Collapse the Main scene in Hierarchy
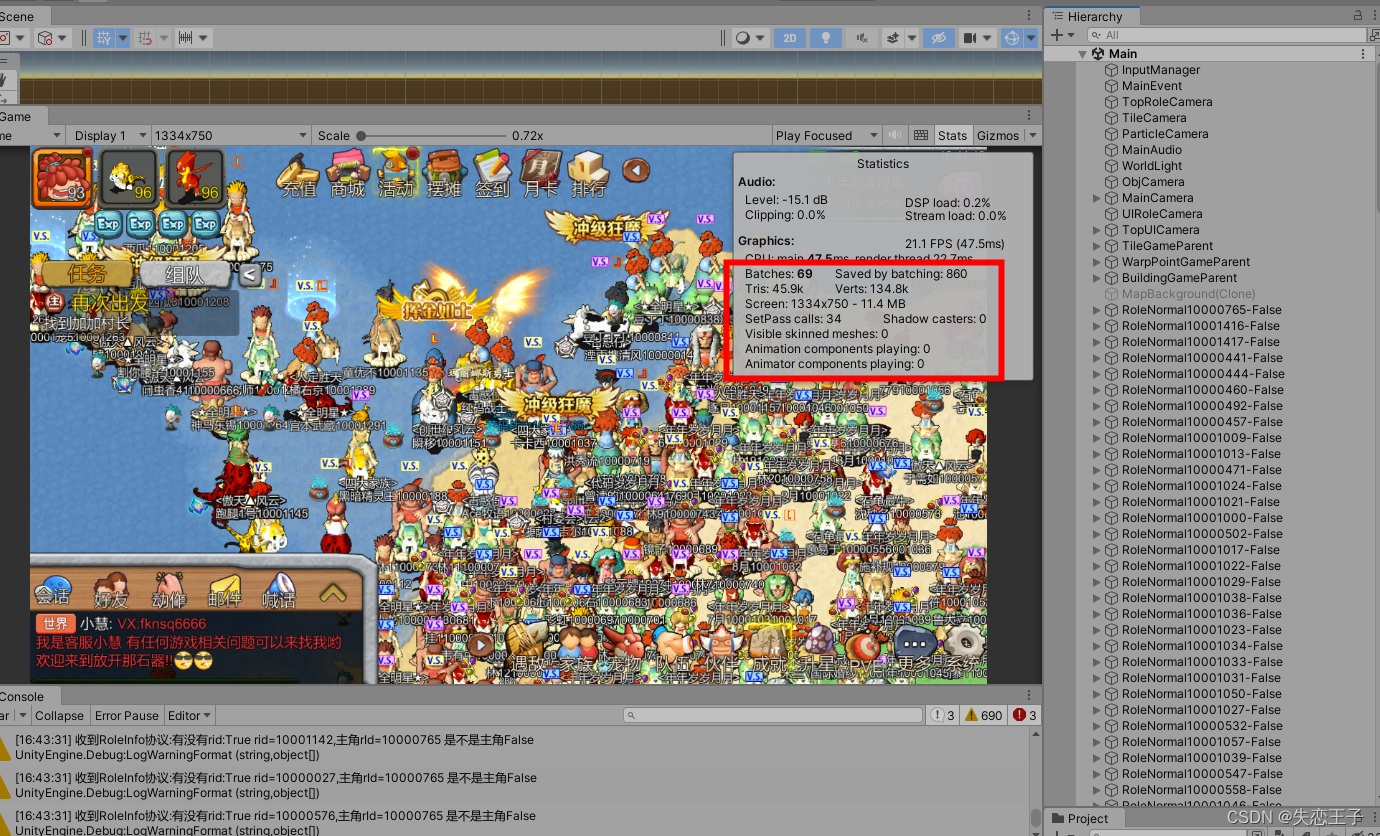Screen dimensions: 1380x836 point(1082,54)
